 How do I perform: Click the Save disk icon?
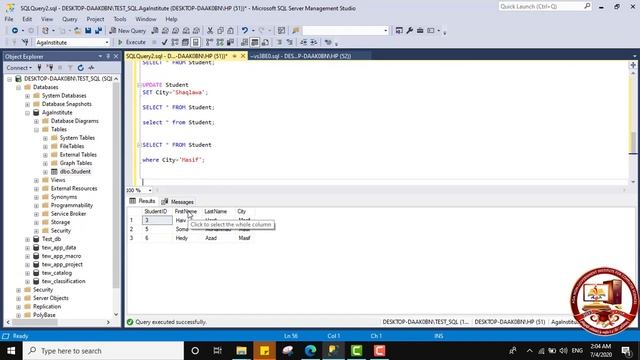pos(88,31)
